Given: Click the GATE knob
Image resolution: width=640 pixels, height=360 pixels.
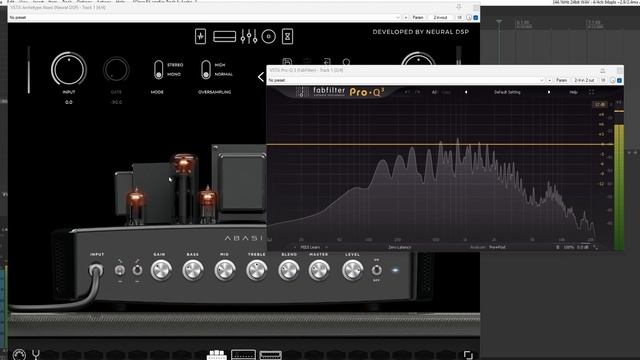Looking at the screenshot, I should tap(116, 70).
